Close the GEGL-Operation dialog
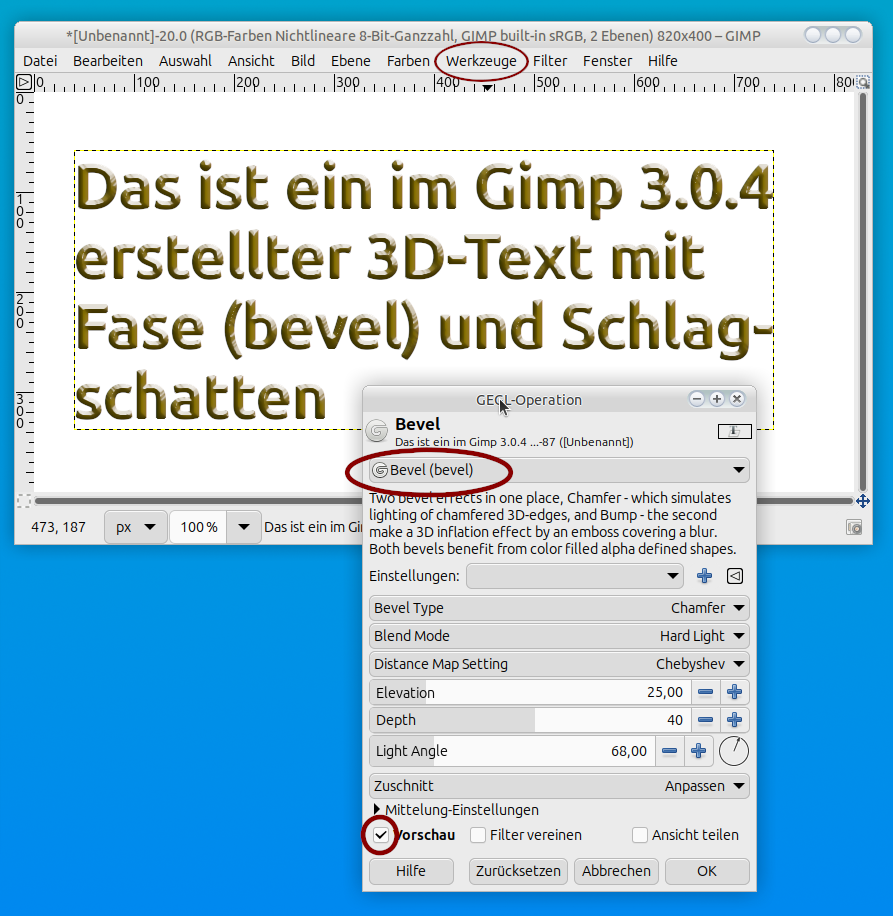 737,399
